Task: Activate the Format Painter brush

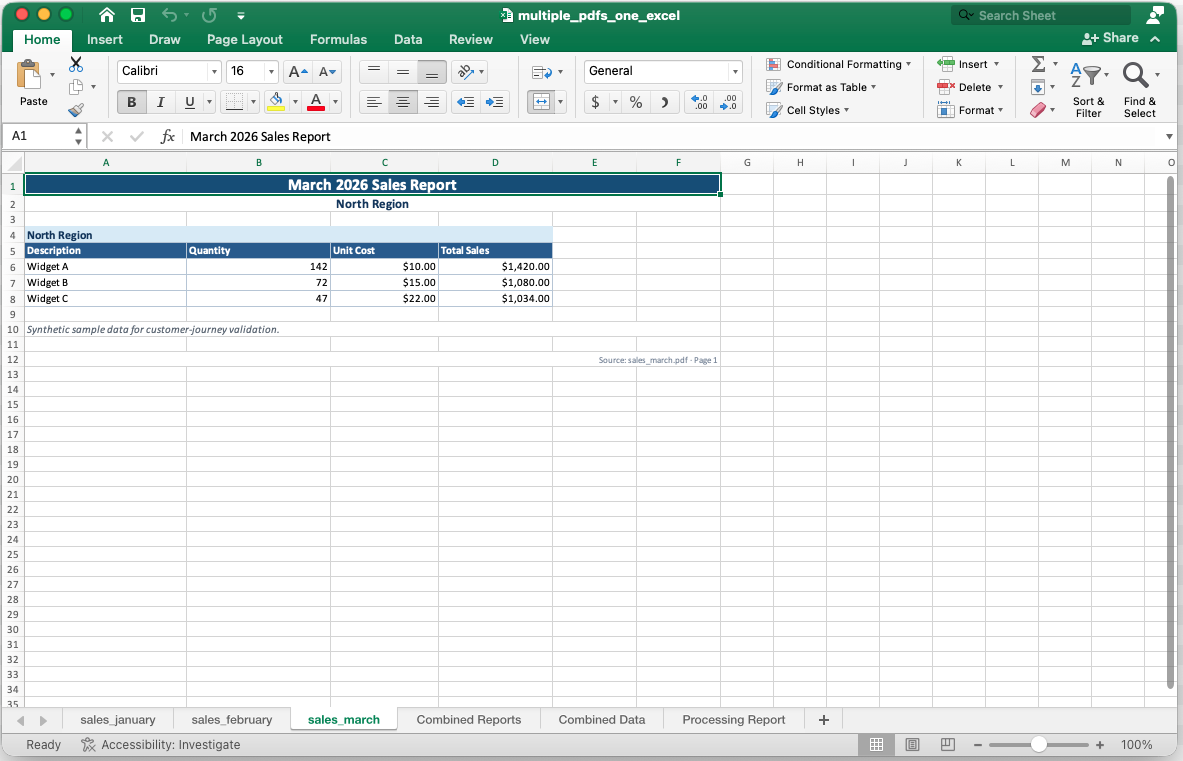Action: (75, 110)
